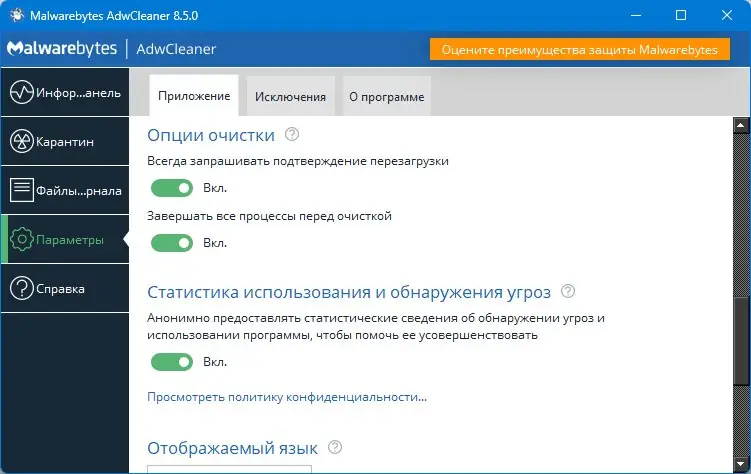This screenshot has width=751, height=474.
Task: Switch to the Исключения tab
Action: point(290,97)
